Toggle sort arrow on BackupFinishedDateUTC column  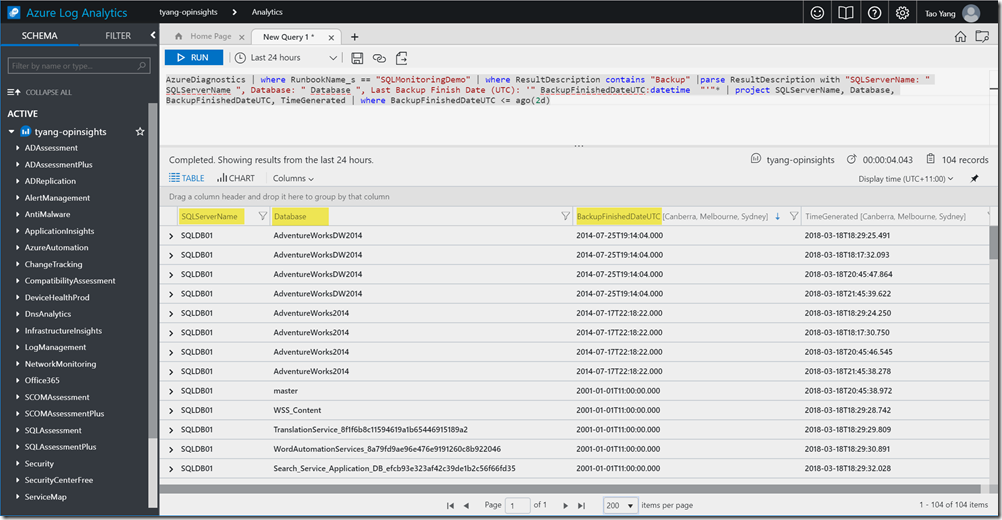tap(778, 217)
